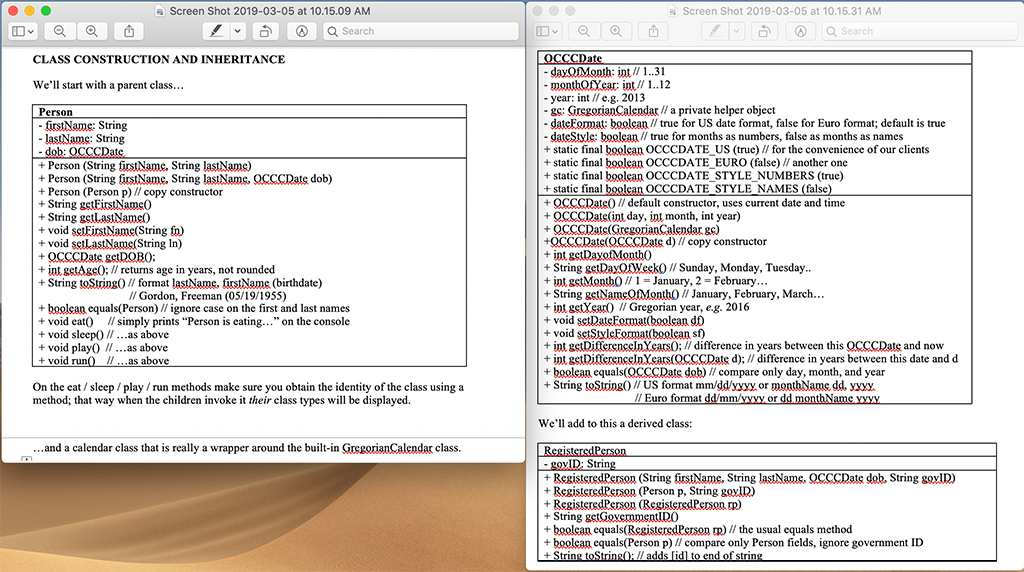Image resolution: width=1024 pixels, height=572 pixels.
Task: Click 'Person (Person p) // copy constructor' line
Action: [131, 191]
